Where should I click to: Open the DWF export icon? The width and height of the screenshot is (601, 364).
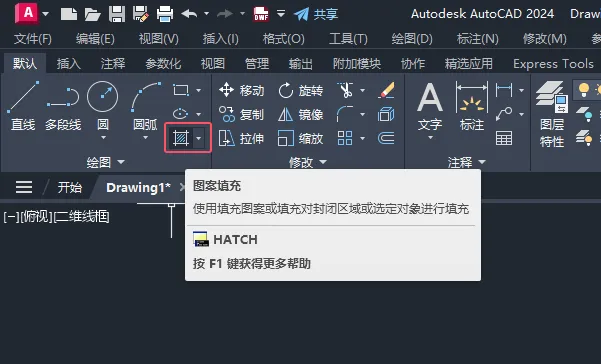(x=261, y=14)
